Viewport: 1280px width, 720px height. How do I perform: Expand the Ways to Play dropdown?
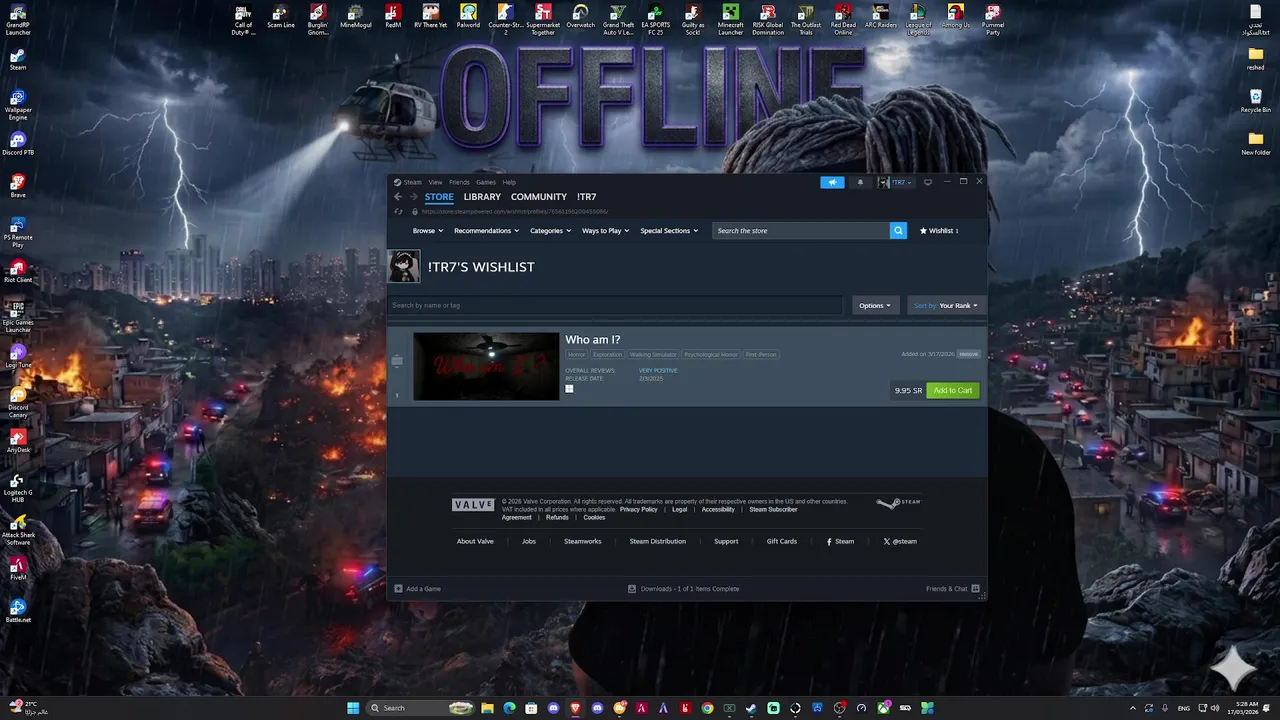point(606,231)
